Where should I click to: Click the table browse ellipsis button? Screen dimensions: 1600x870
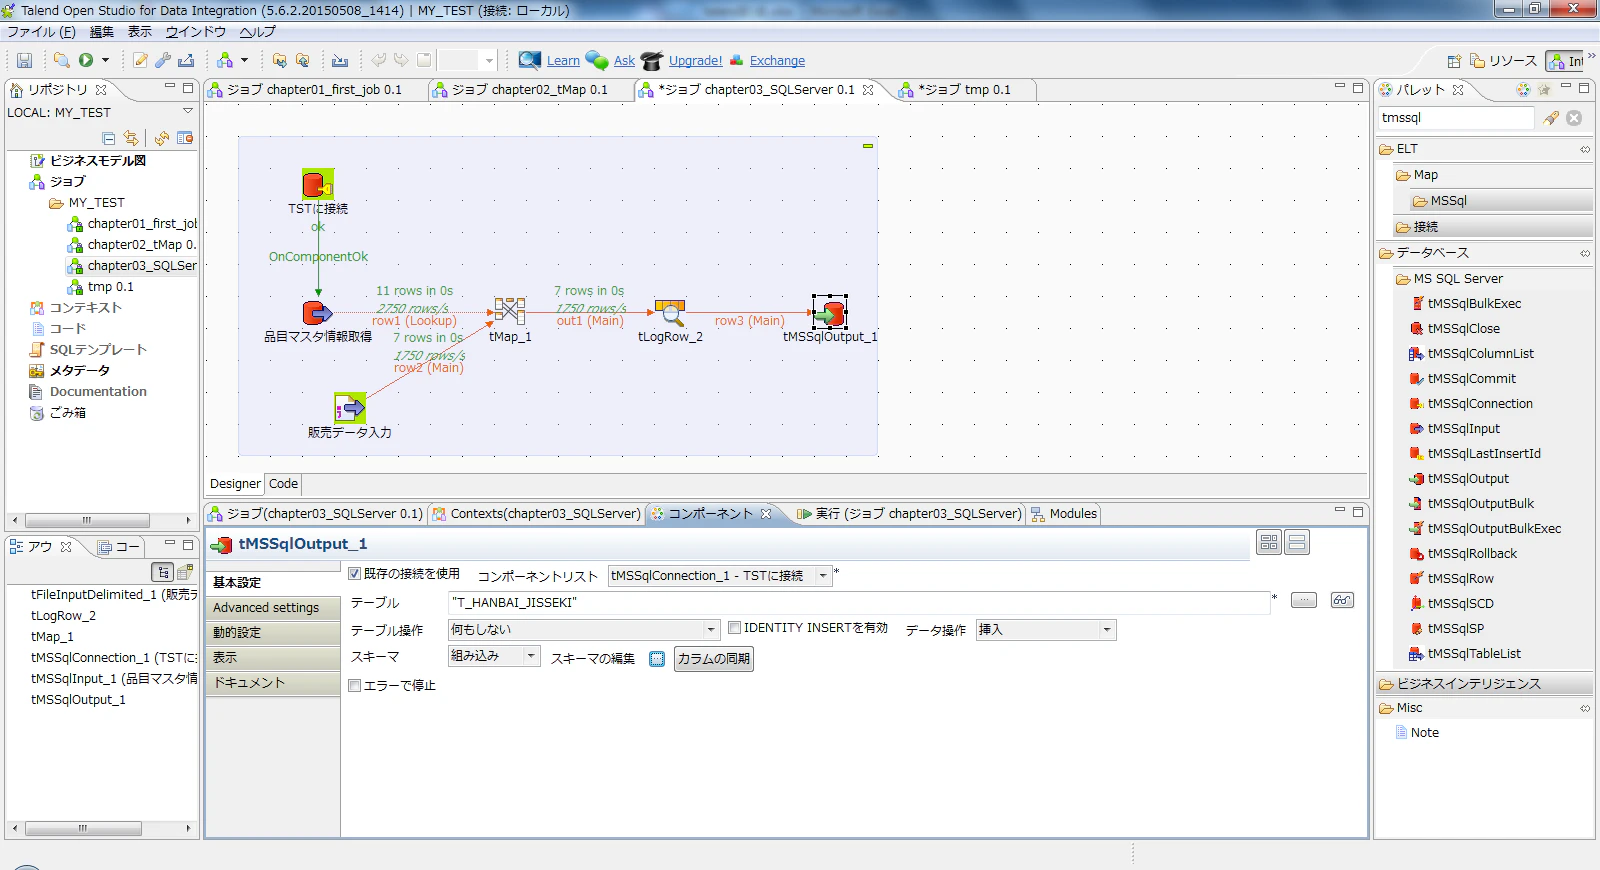(1304, 600)
